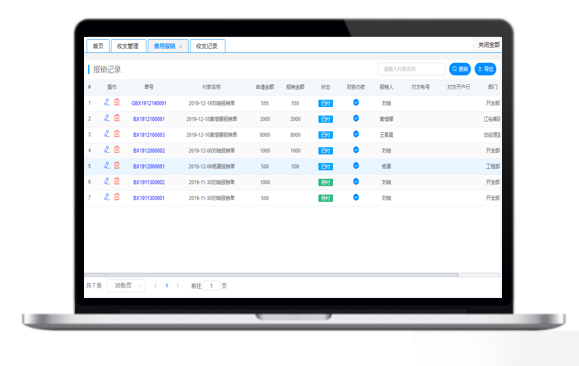Click the blue status badge in row 5
Viewport: 579px width, 366px height.
[x=325, y=167]
